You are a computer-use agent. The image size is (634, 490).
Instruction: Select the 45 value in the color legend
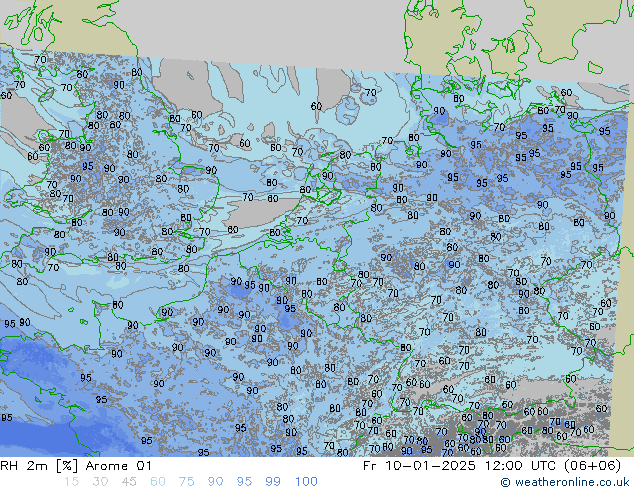129,482
